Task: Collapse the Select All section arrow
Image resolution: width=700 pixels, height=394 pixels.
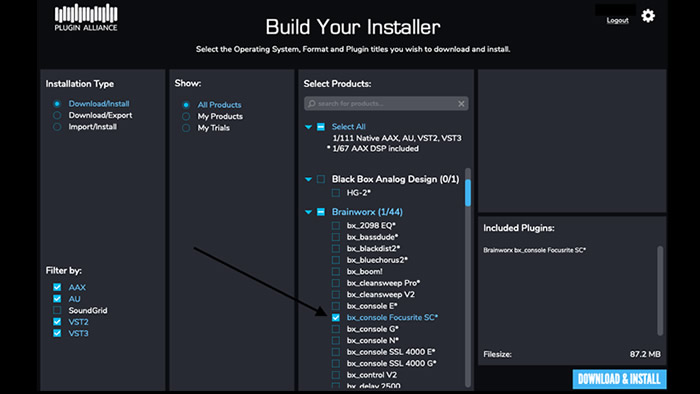Action: coord(308,127)
